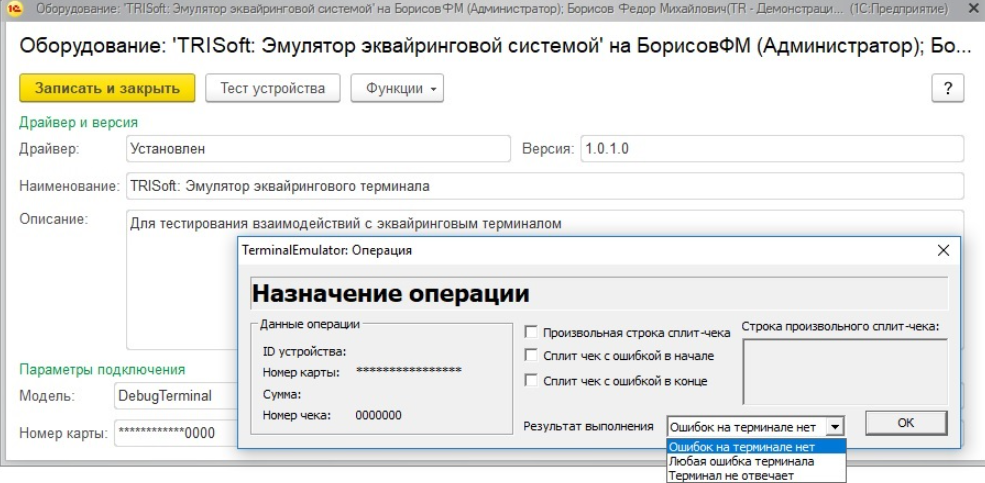Click 'Драйвер и версия' section header
The width and height of the screenshot is (985, 483).
tap(79, 122)
